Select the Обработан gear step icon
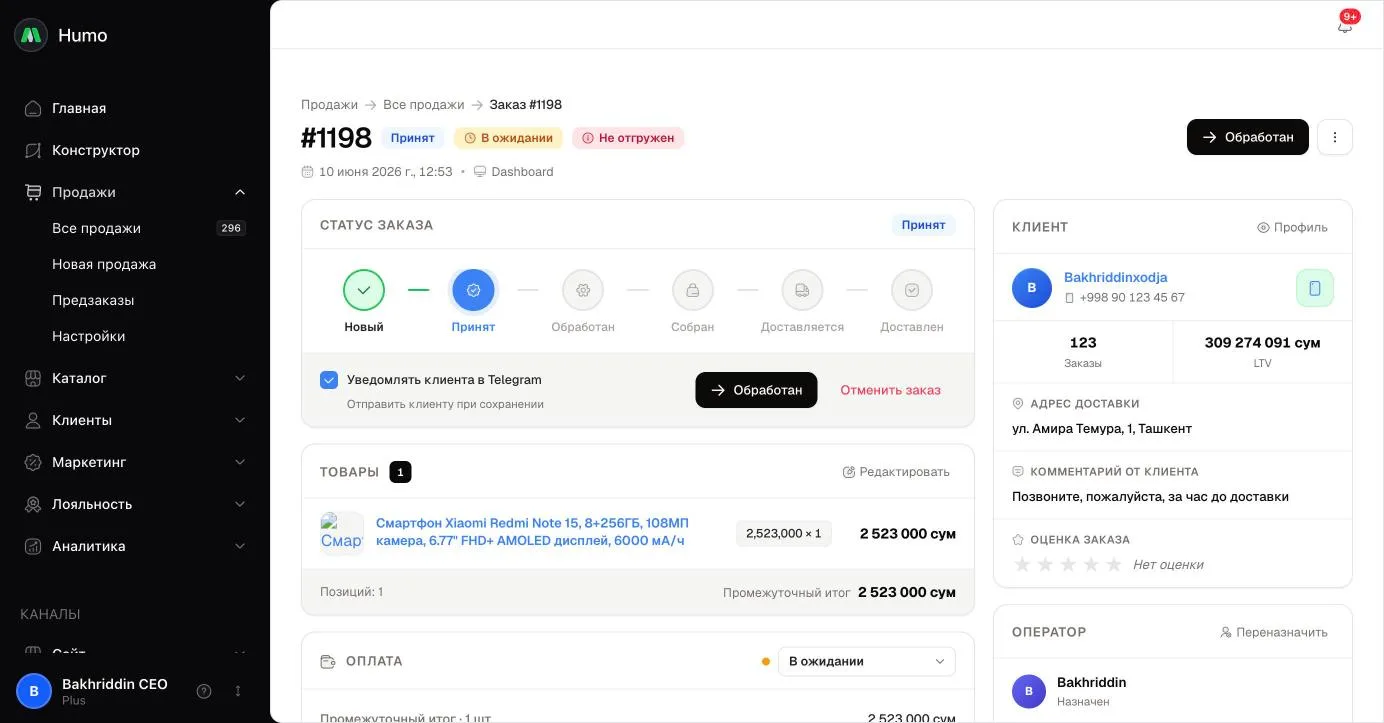 point(583,290)
